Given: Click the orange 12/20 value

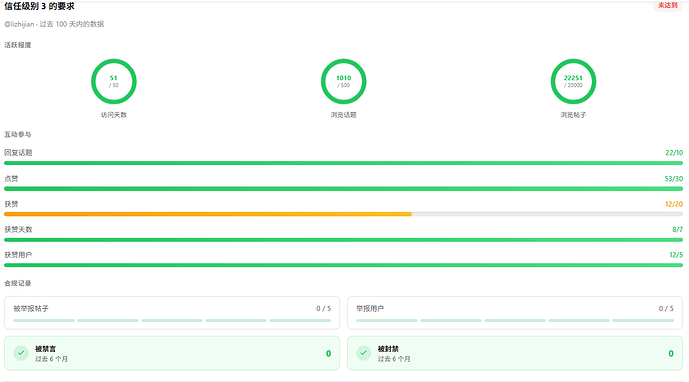Looking at the screenshot, I should (674, 204).
